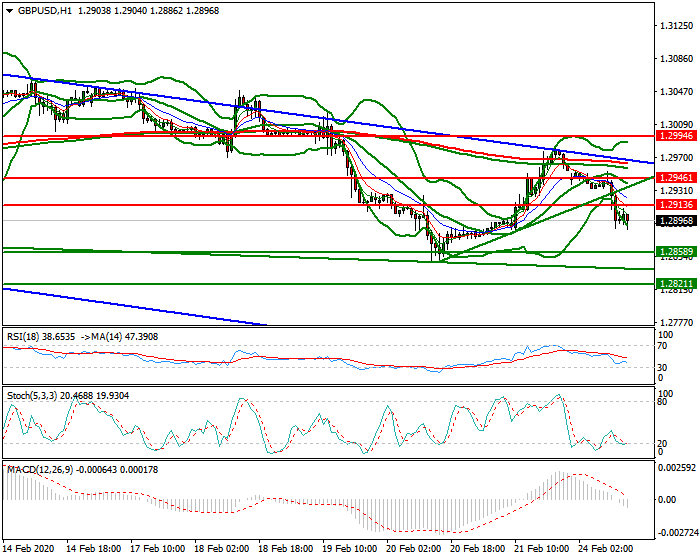Select the 24 Feb 02:00 time axis label
The width and height of the screenshot is (700, 560).
(x=606, y=548)
